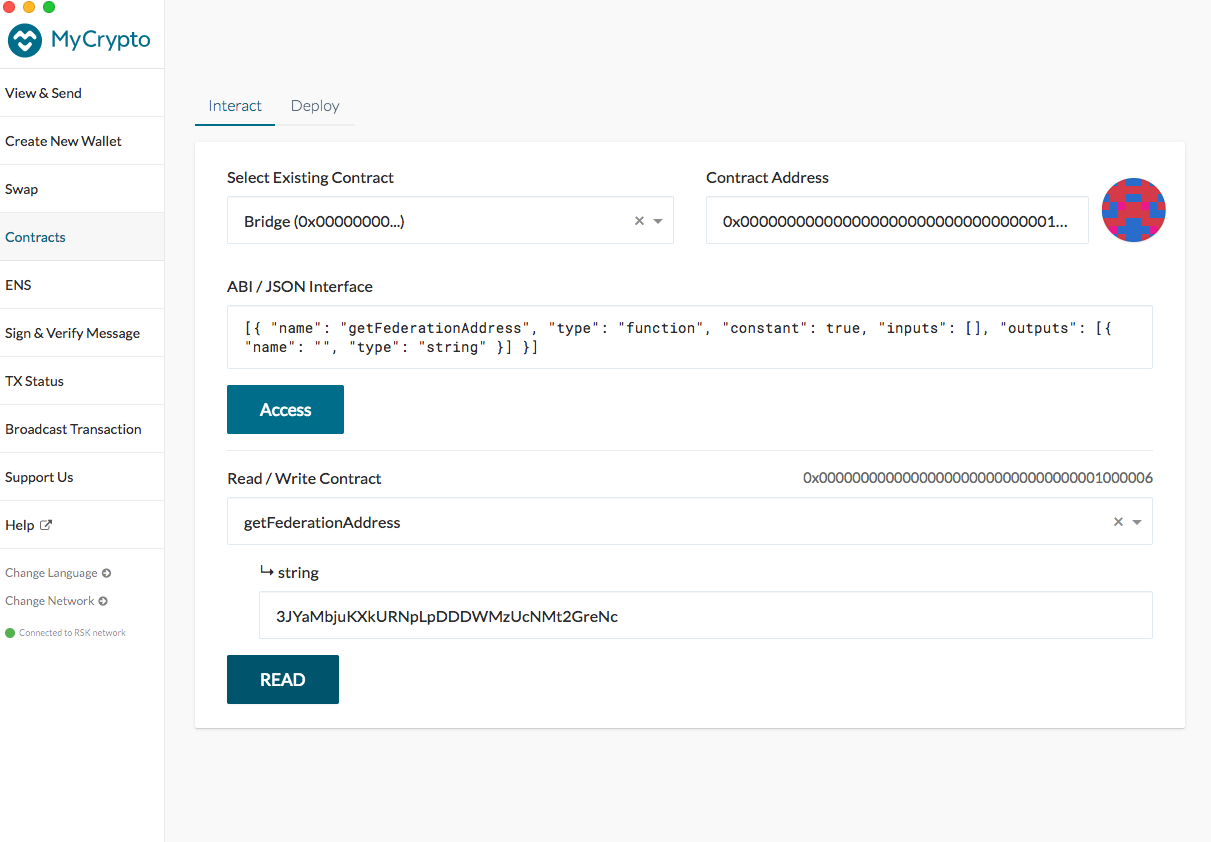Click Help external-link icon
The height and width of the screenshot is (842, 1211).
point(45,525)
